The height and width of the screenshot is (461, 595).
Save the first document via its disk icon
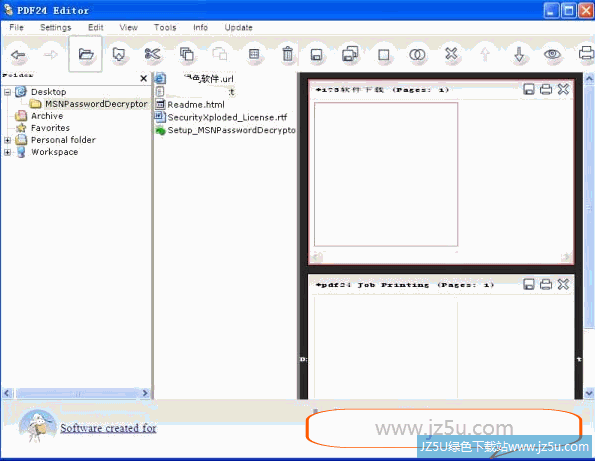tap(529, 89)
